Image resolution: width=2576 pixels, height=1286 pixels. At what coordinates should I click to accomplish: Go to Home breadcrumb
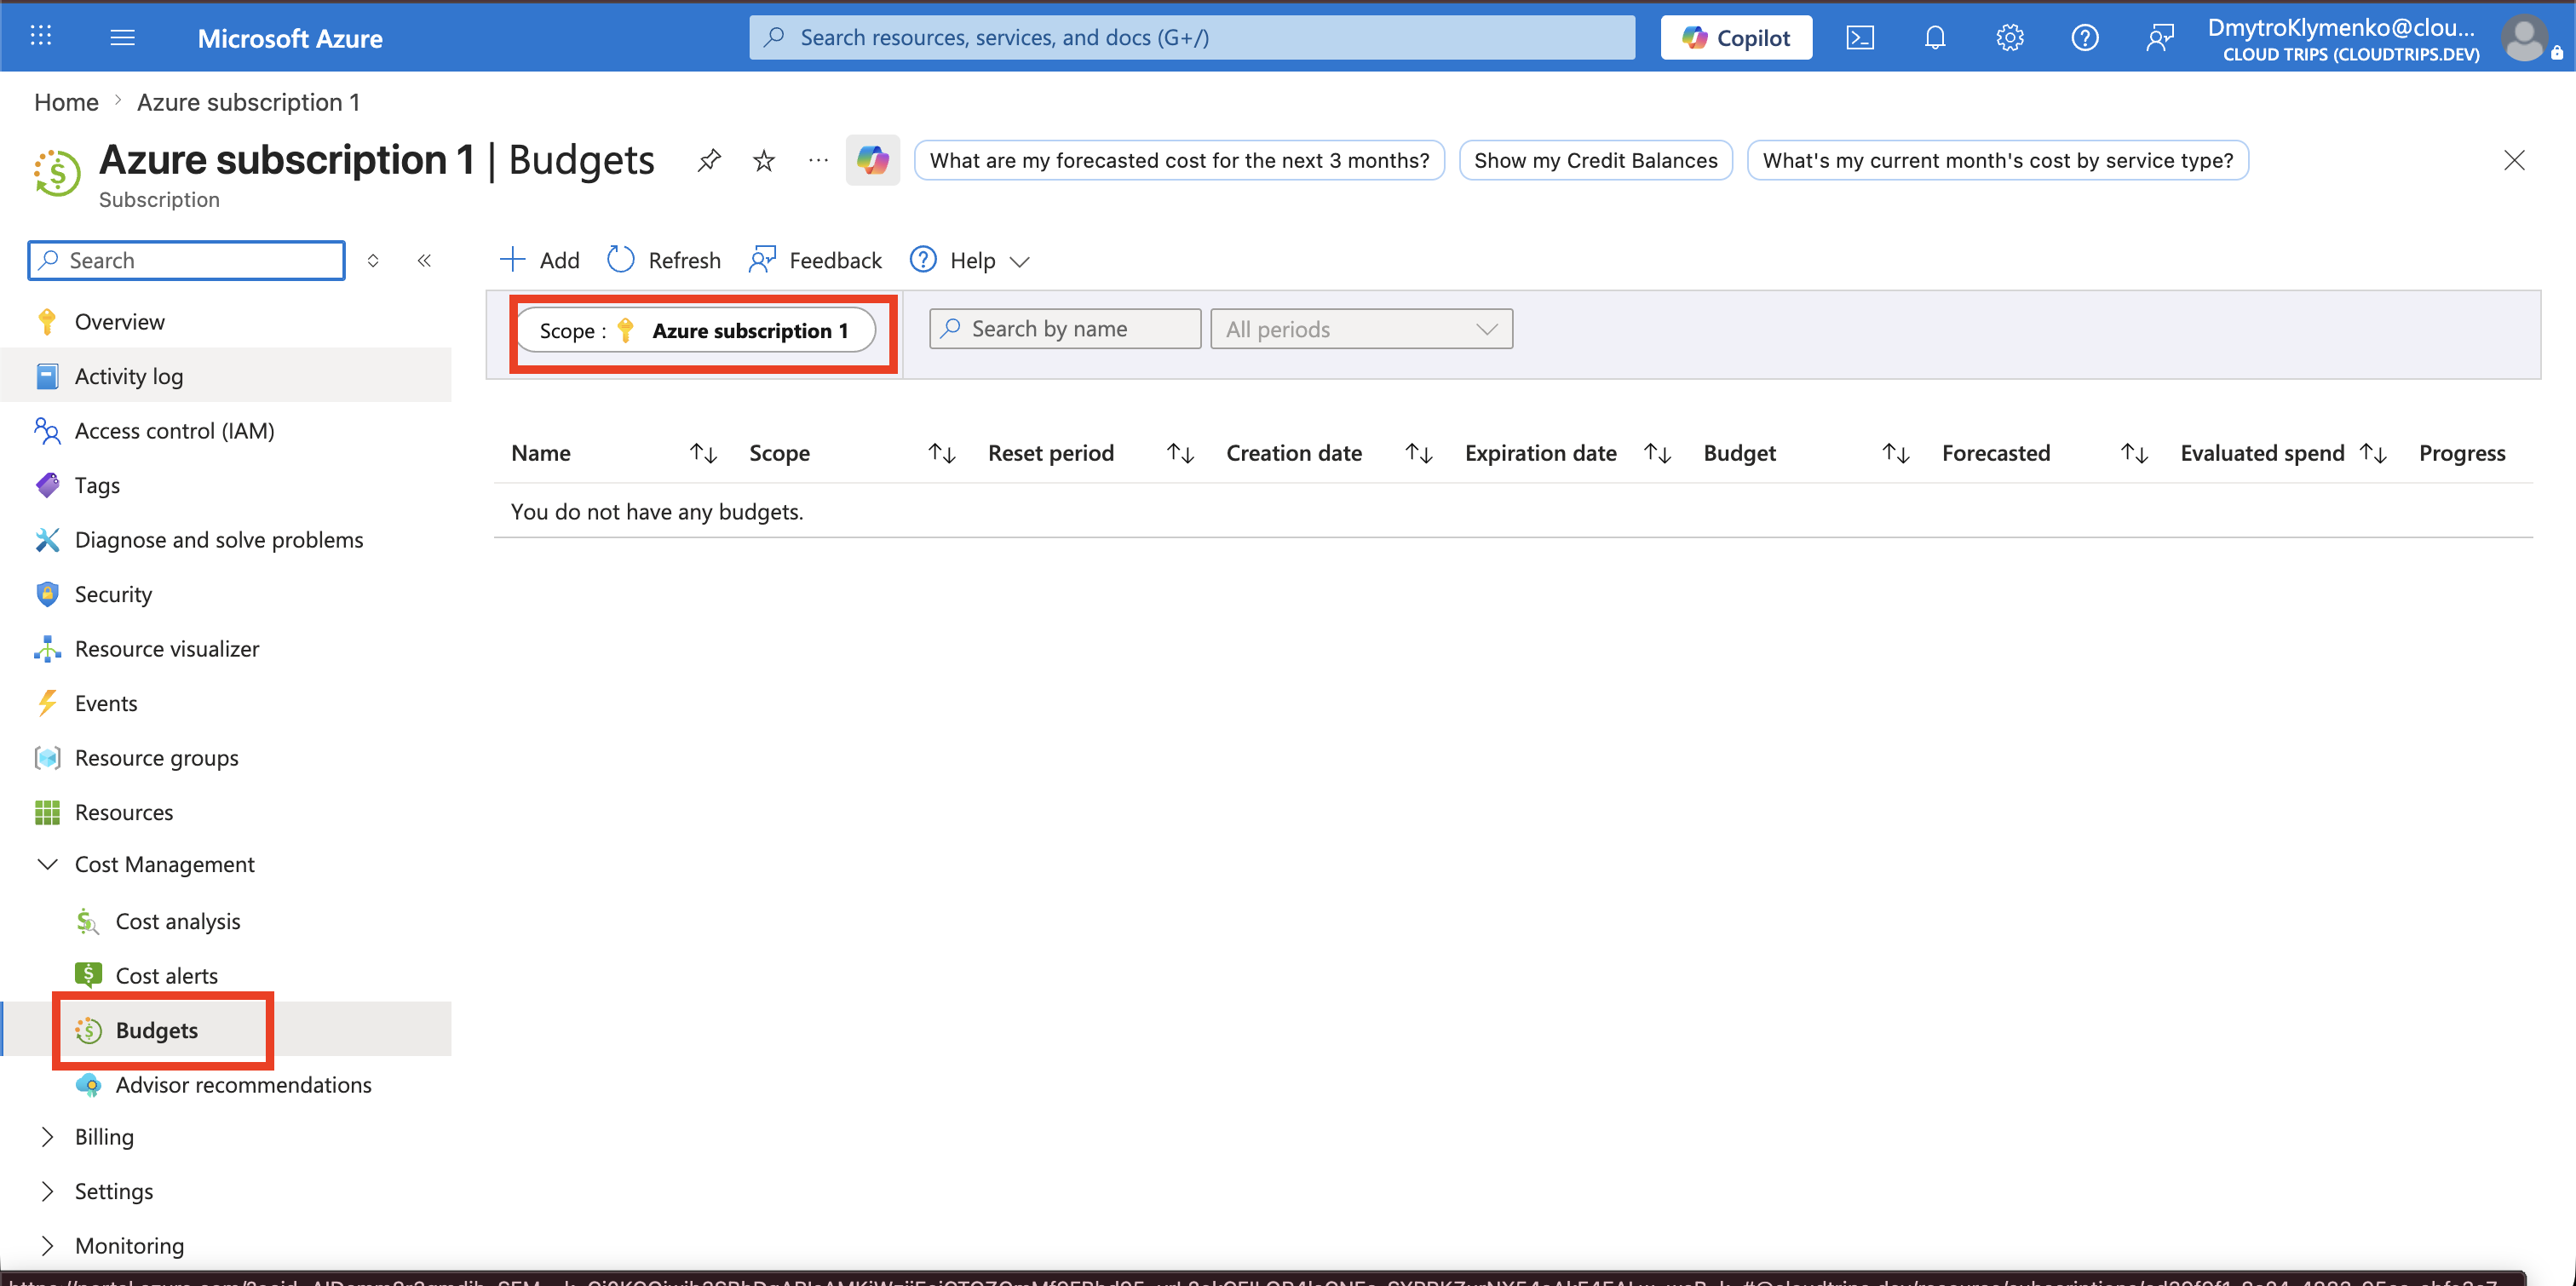(x=66, y=102)
